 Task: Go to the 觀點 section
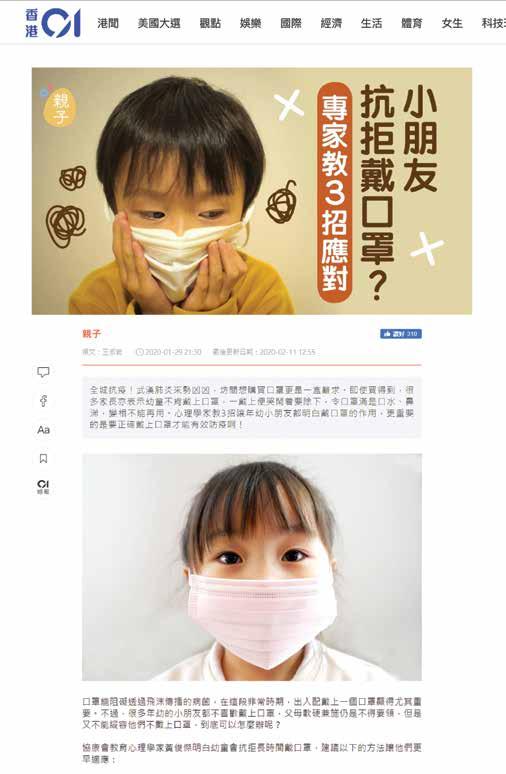pos(210,23)
